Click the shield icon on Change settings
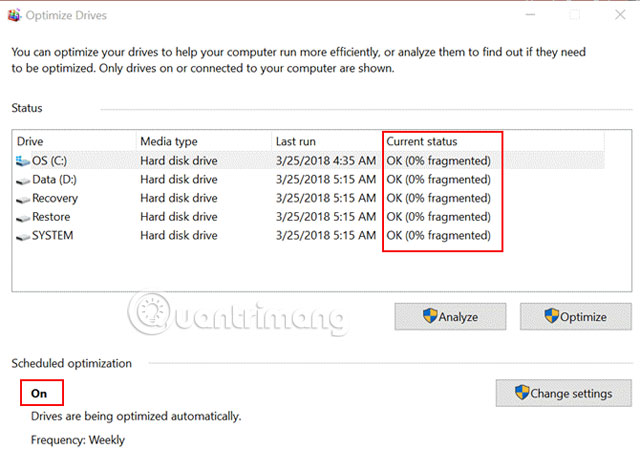This screenshot has height=449, width=640. 521,393
